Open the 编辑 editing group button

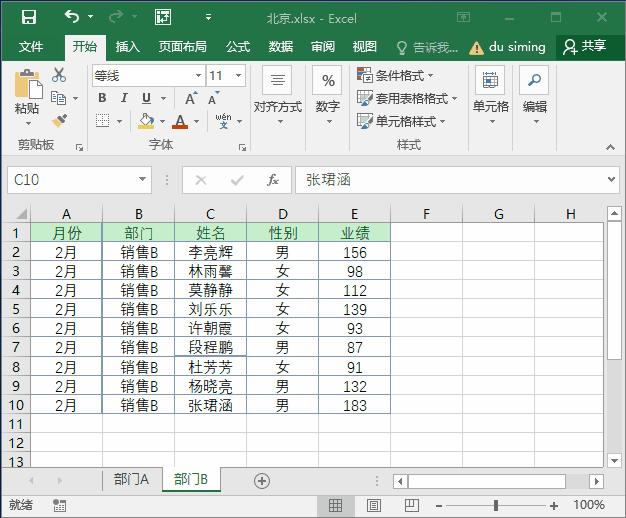[535, 95]
